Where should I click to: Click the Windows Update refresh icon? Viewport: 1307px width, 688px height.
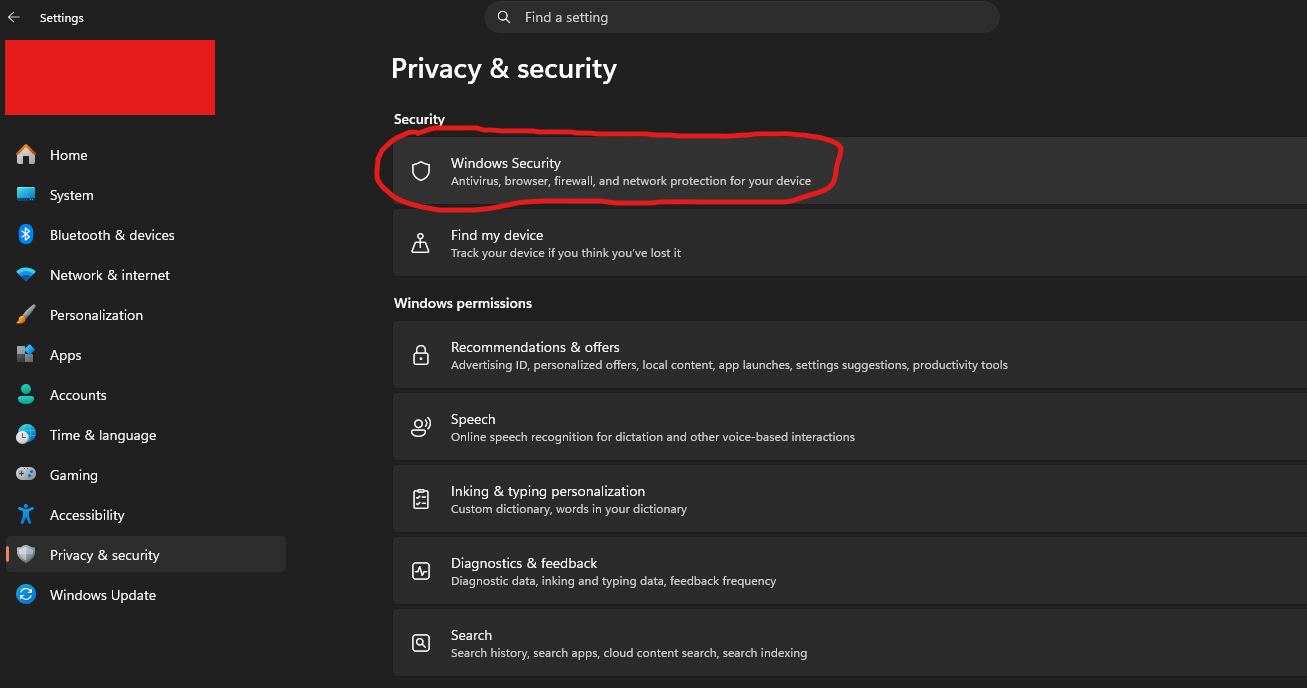(26, 595)
